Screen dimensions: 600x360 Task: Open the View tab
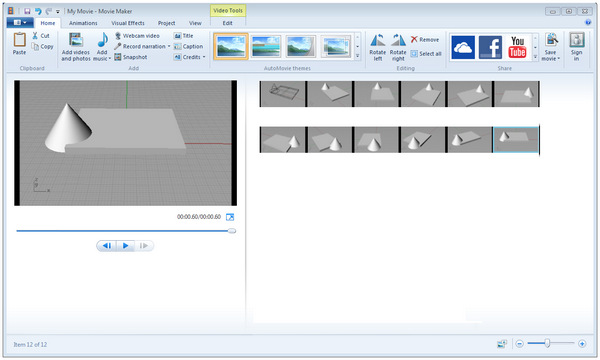click(195, 23)
